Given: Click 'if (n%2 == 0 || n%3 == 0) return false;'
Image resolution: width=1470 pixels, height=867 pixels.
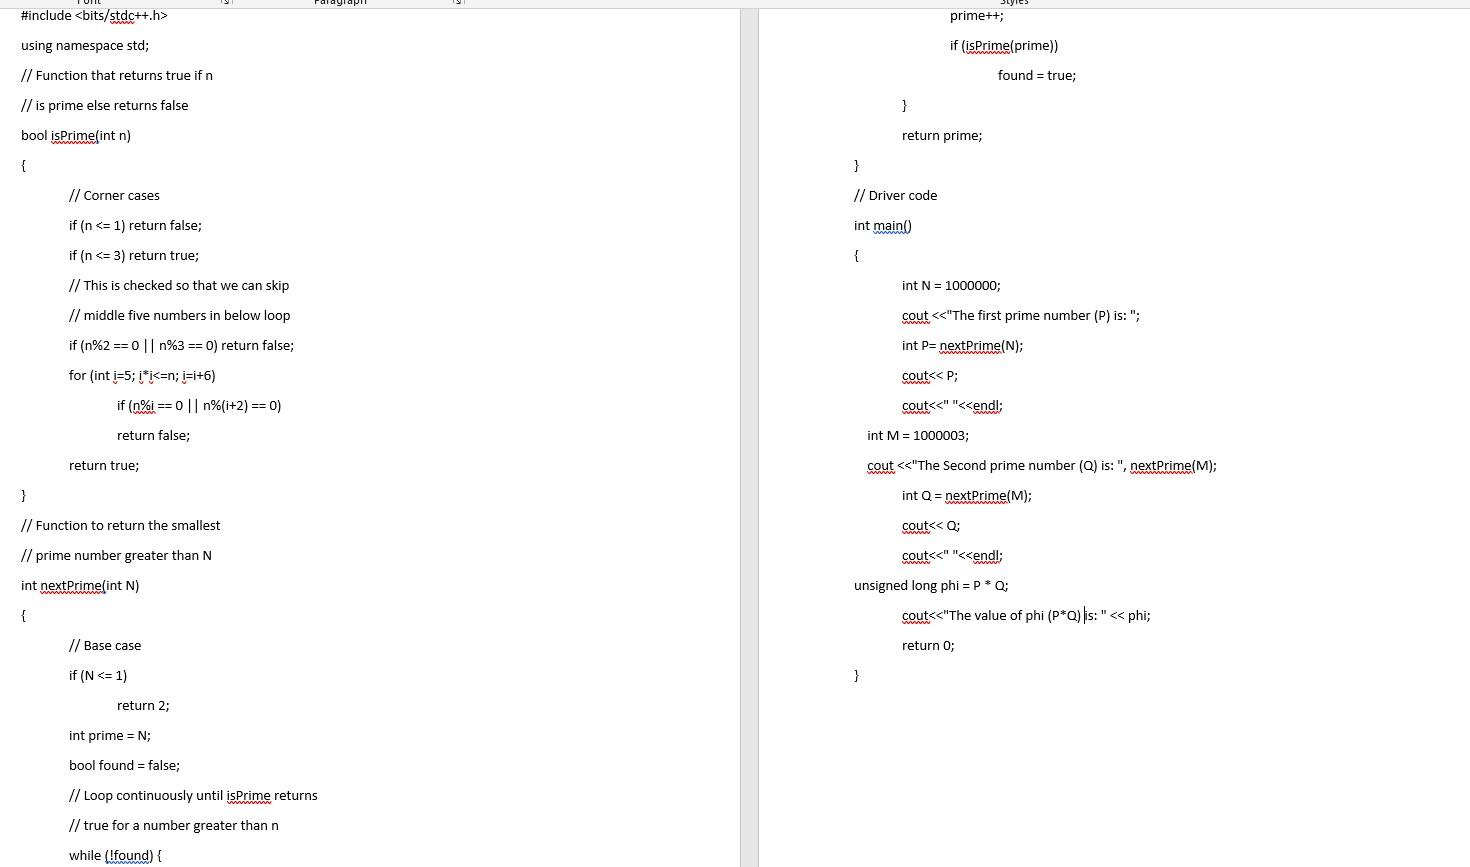Looking at the screenshot, I should pos(181,345).
